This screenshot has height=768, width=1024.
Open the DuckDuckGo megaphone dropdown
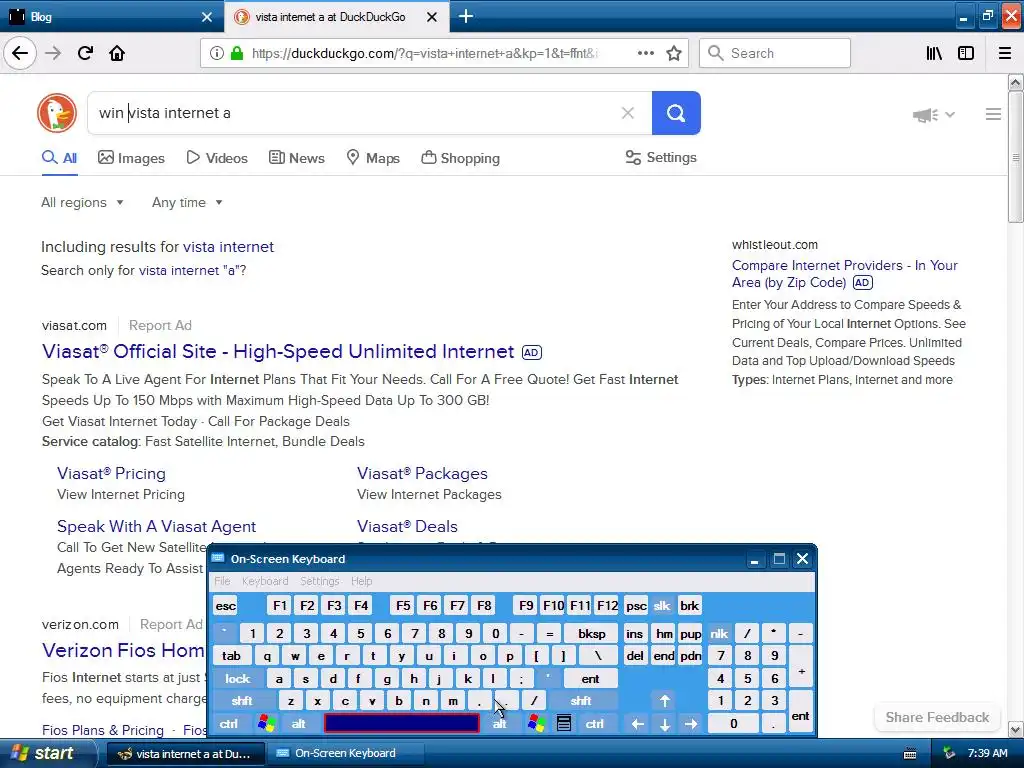coord(934,115)
